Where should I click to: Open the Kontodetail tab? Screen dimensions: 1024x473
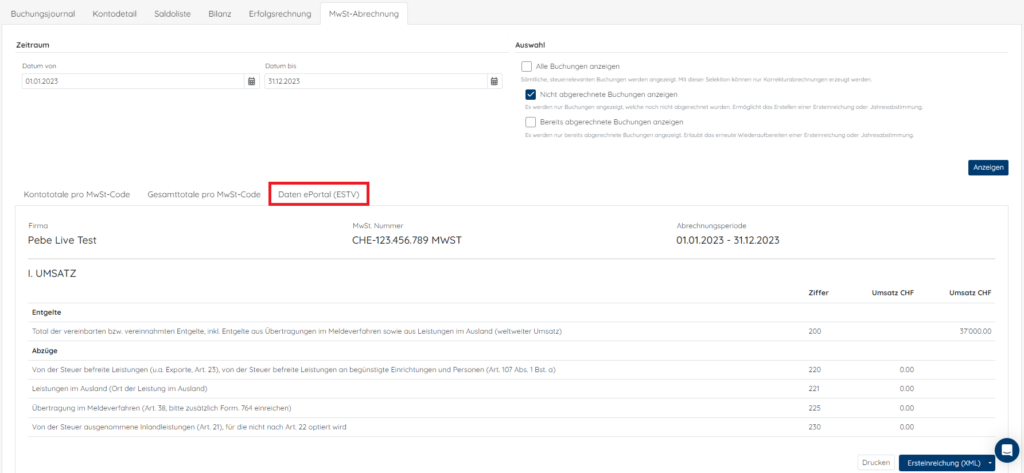point(114,14)
